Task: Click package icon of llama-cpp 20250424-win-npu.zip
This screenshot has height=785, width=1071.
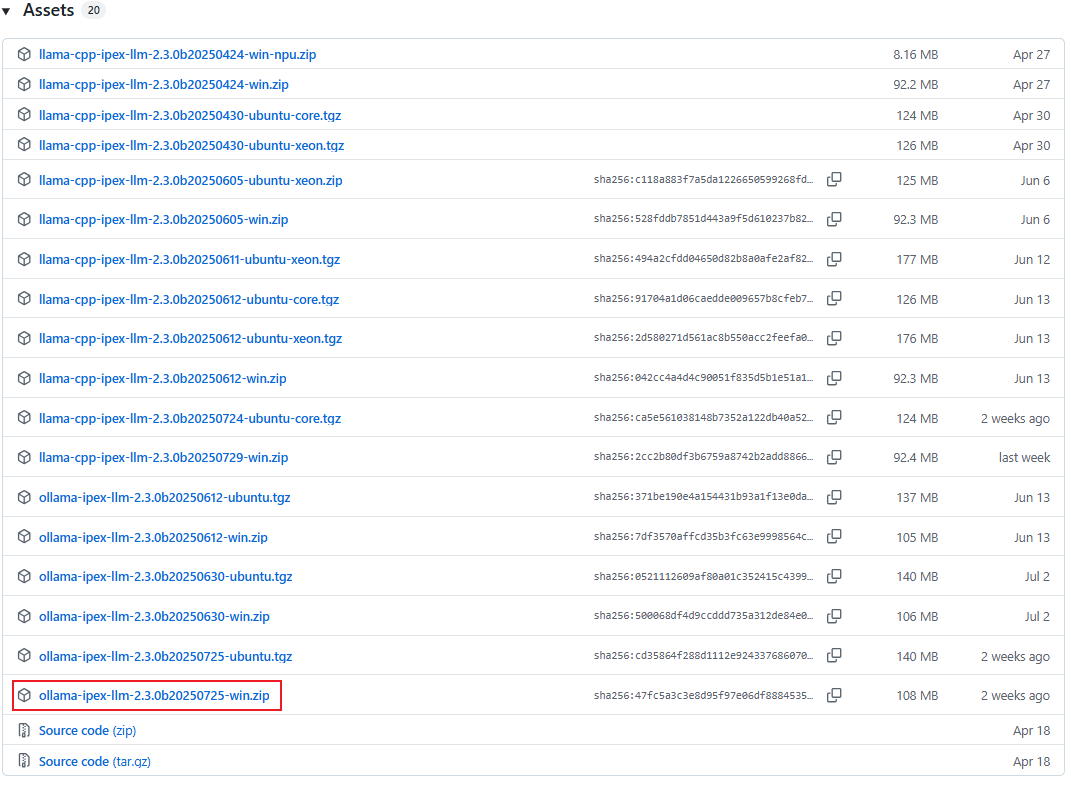Action: coord(24,54)
